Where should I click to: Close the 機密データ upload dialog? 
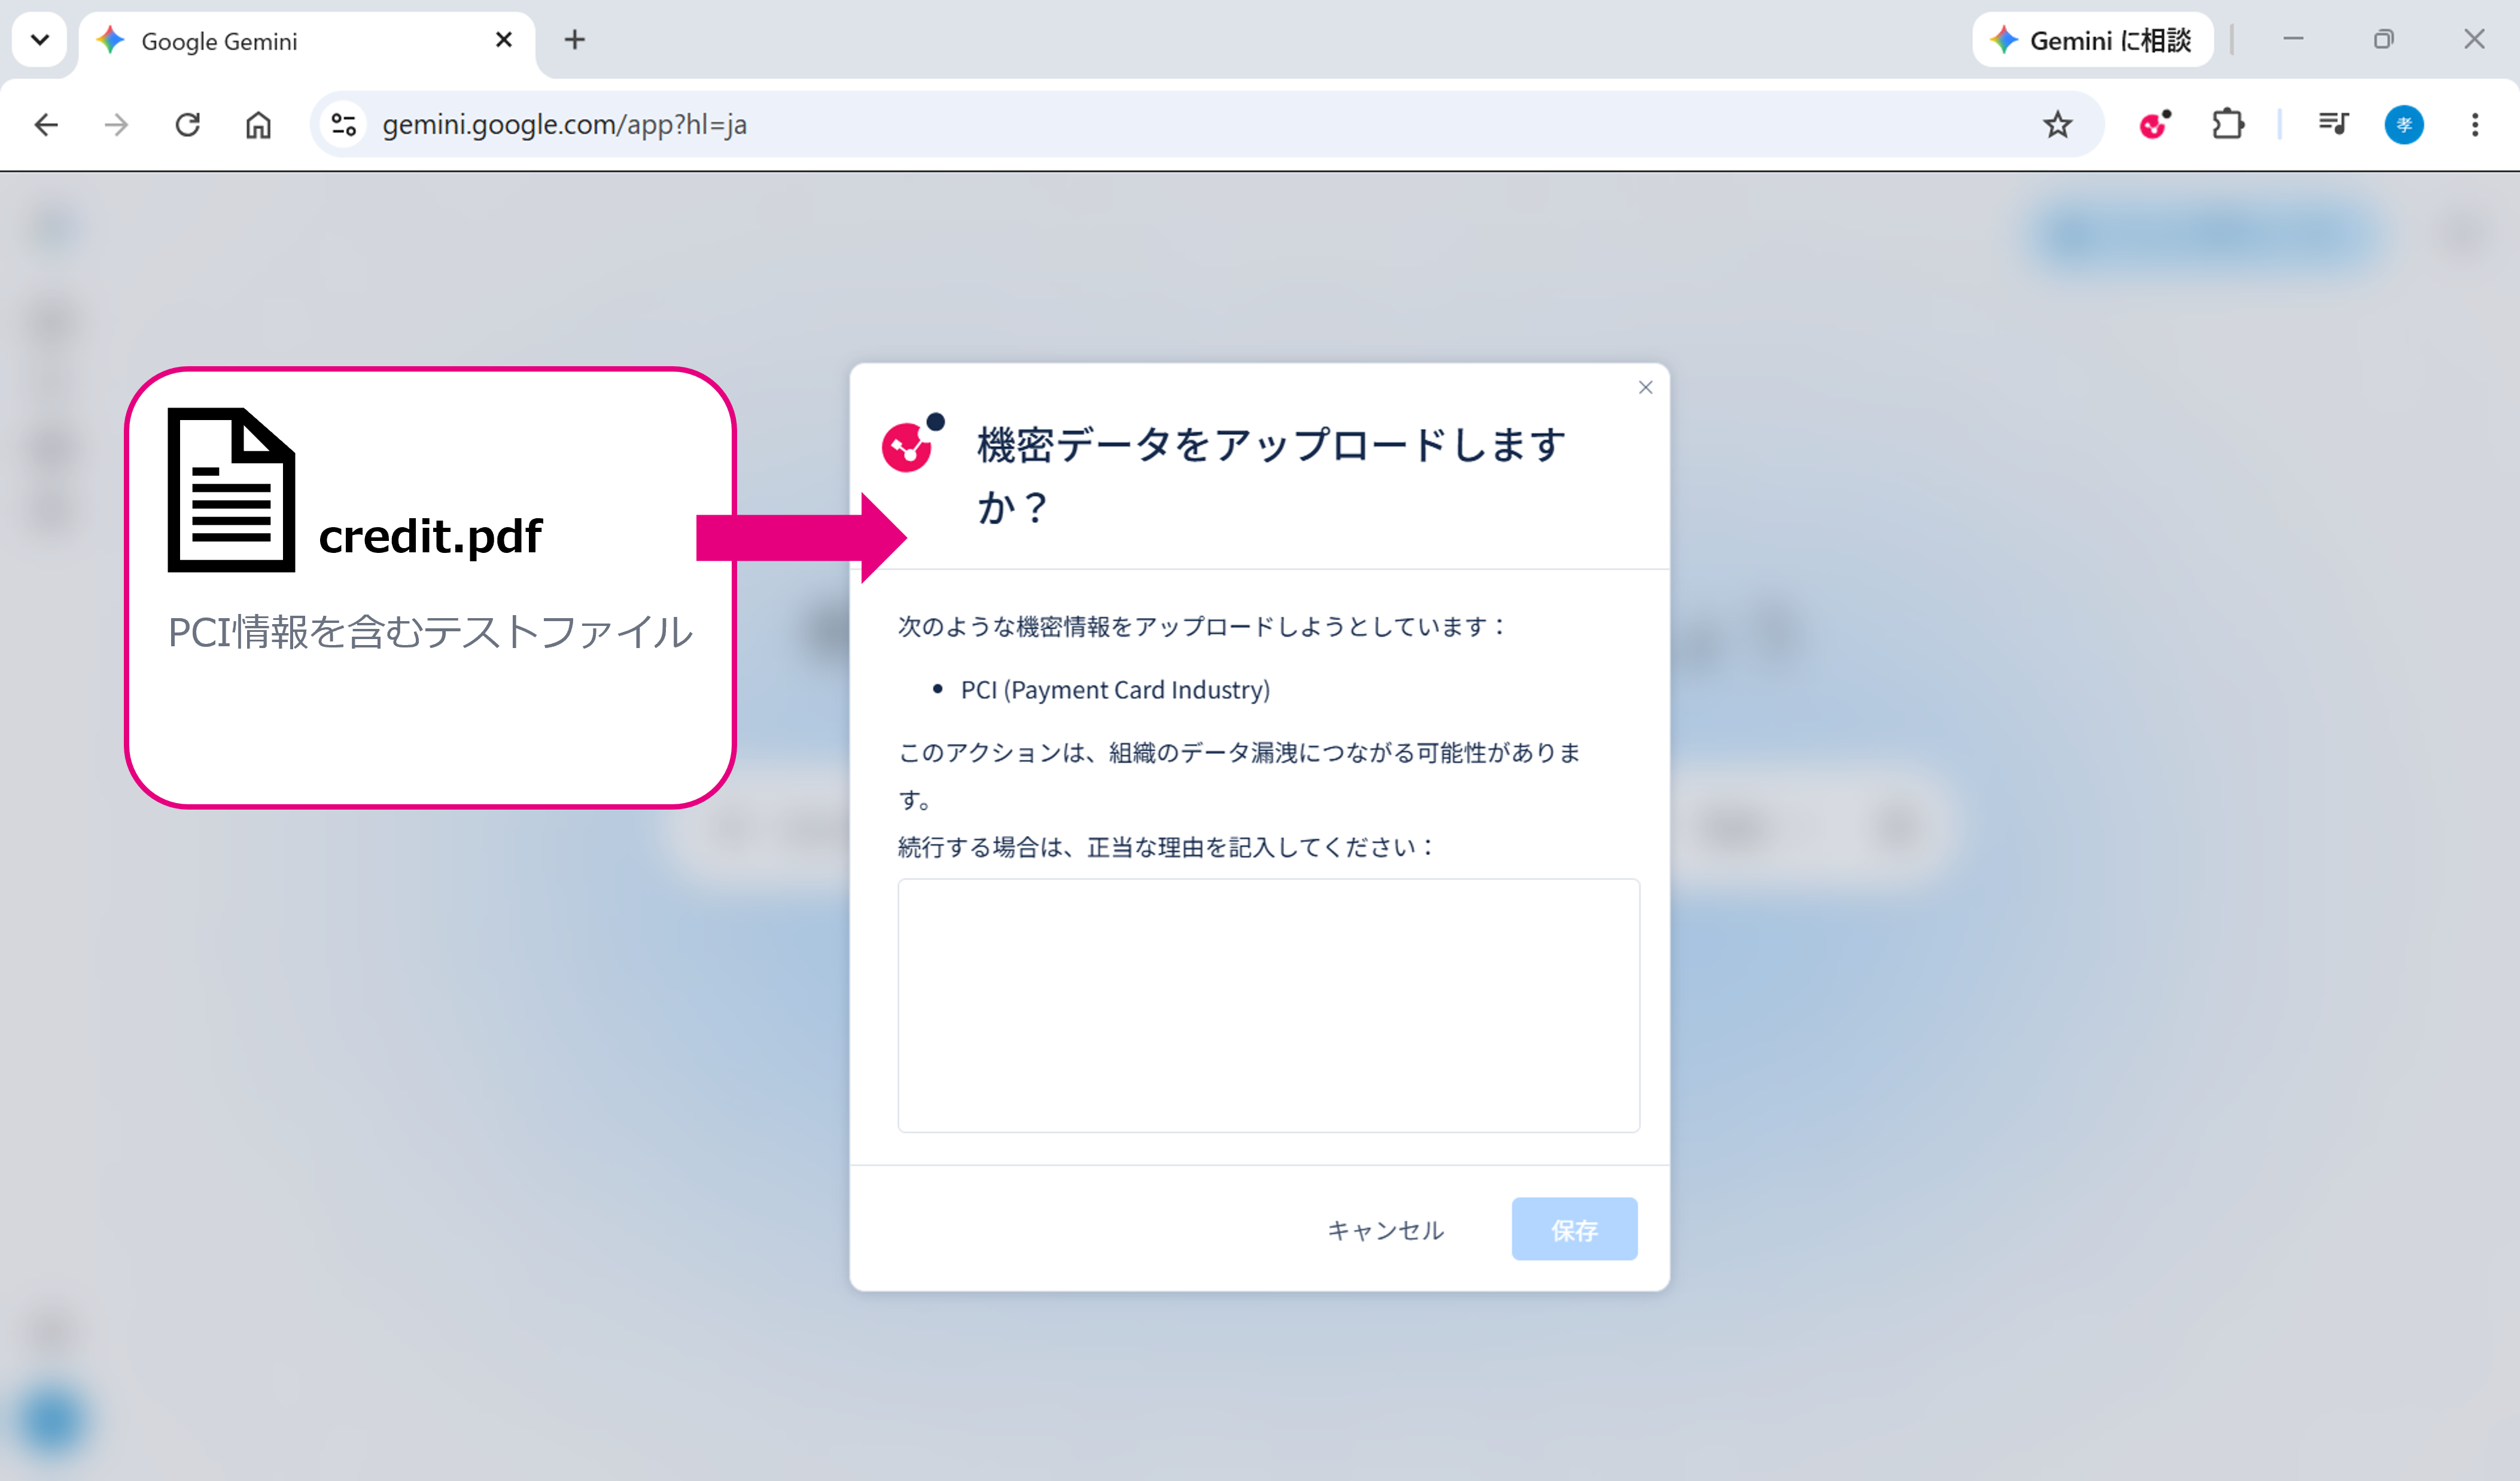coord(1646,387)
